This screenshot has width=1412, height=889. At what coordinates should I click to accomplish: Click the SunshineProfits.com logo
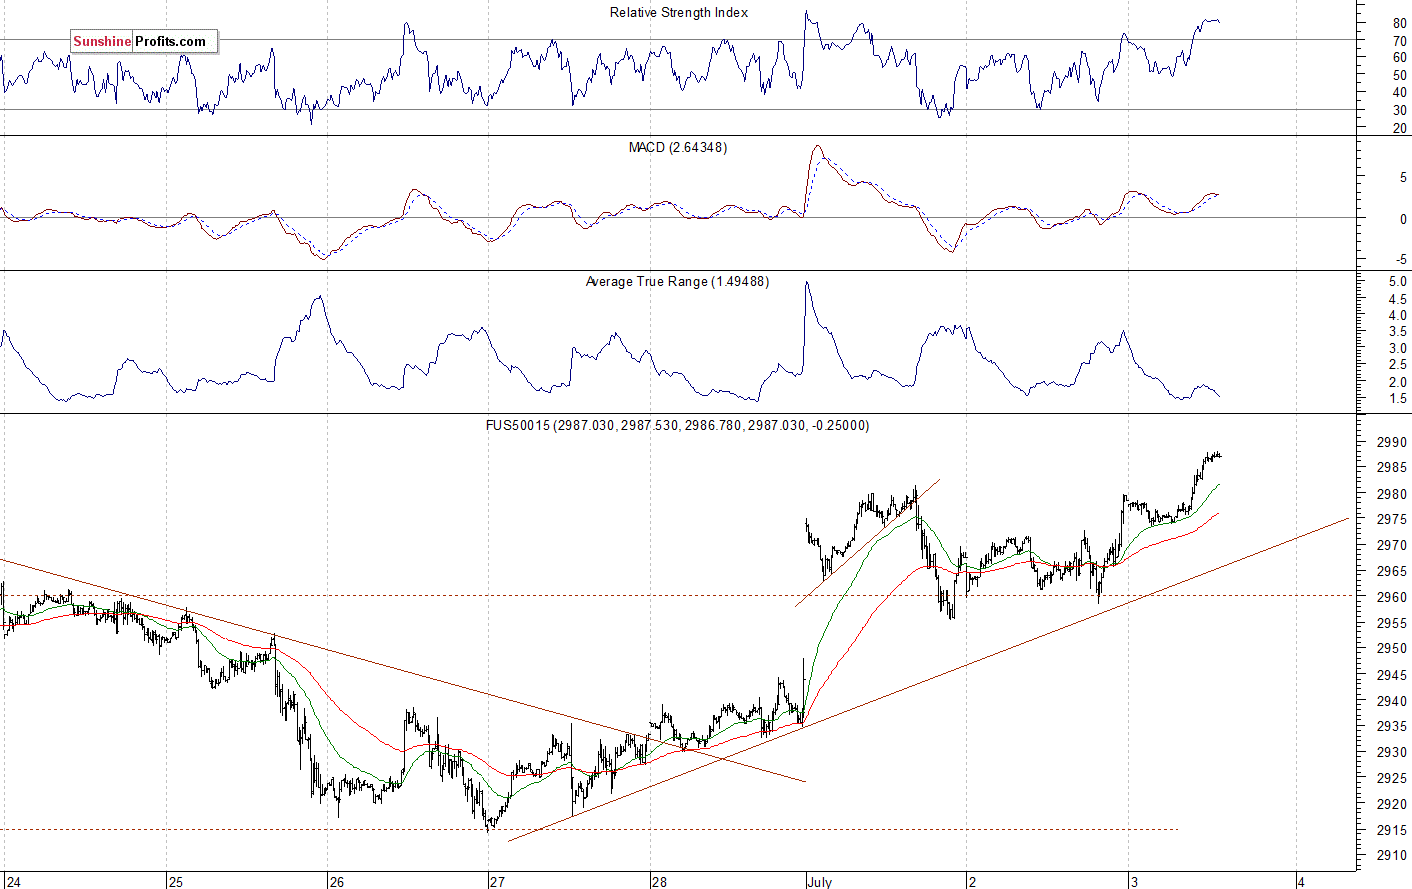(144, 42)
